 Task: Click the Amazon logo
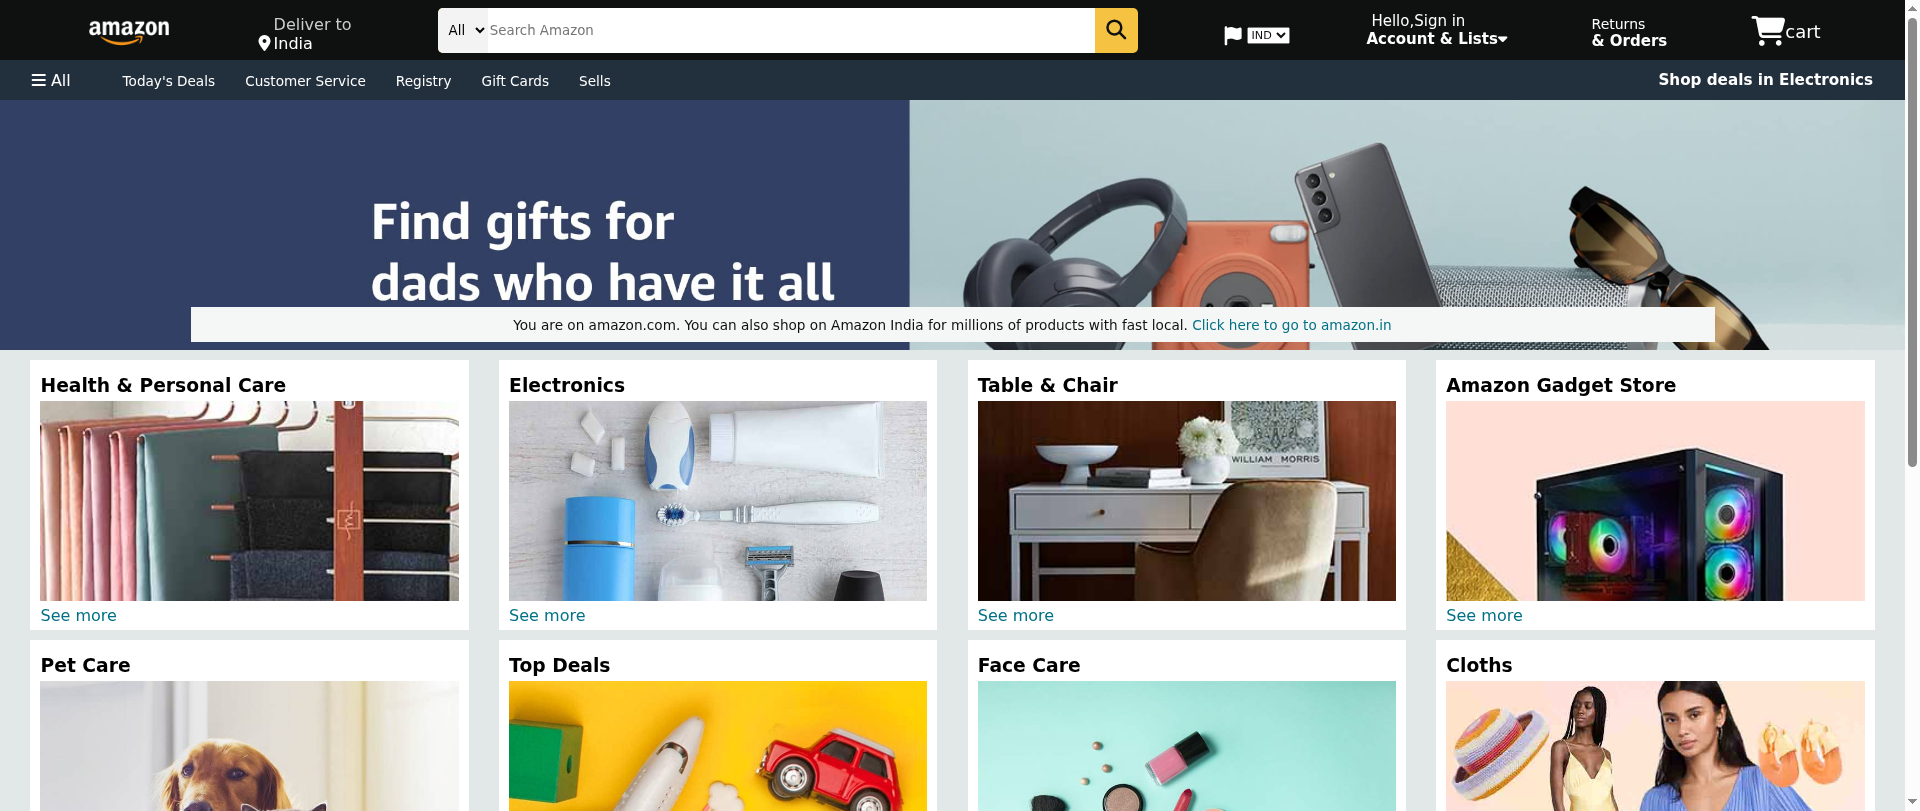[x=129, y=32]
